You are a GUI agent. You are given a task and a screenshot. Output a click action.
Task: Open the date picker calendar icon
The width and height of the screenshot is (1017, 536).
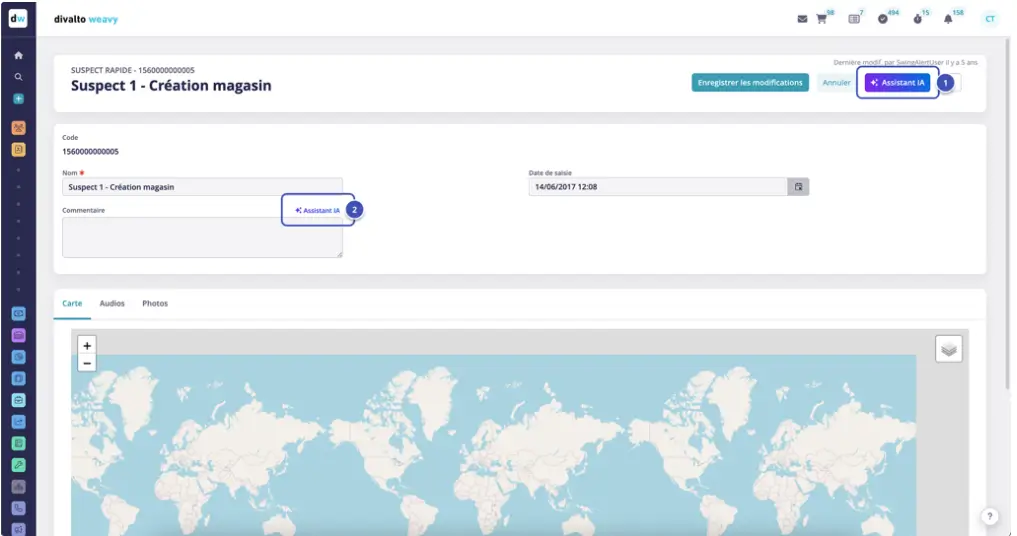tap(798, 187)
